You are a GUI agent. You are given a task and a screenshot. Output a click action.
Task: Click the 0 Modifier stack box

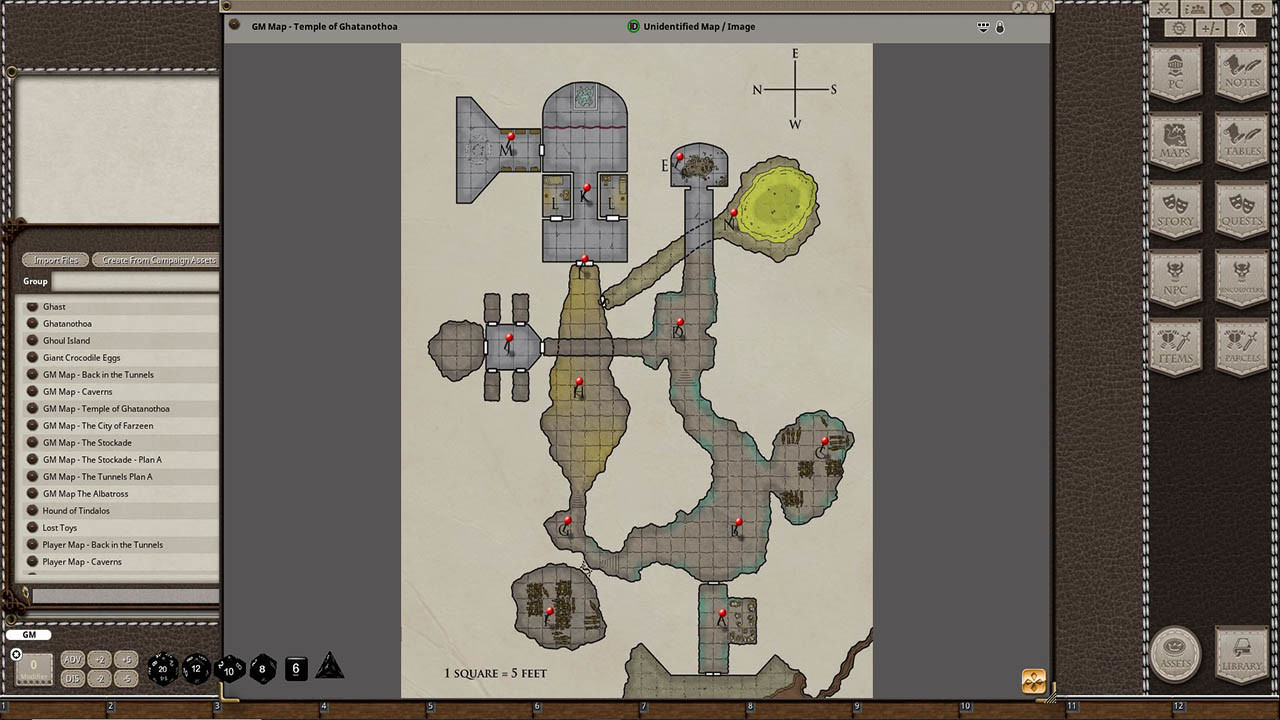(x=33, y=667)
